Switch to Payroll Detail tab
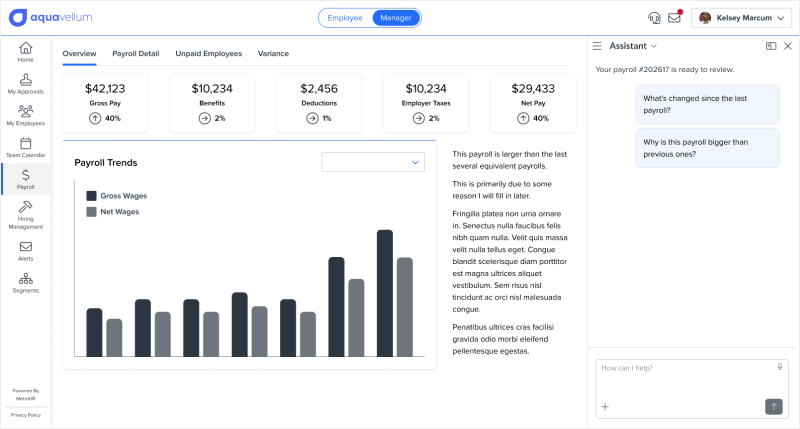The width and height of the screenshot is (800, 429). (136, 53)
